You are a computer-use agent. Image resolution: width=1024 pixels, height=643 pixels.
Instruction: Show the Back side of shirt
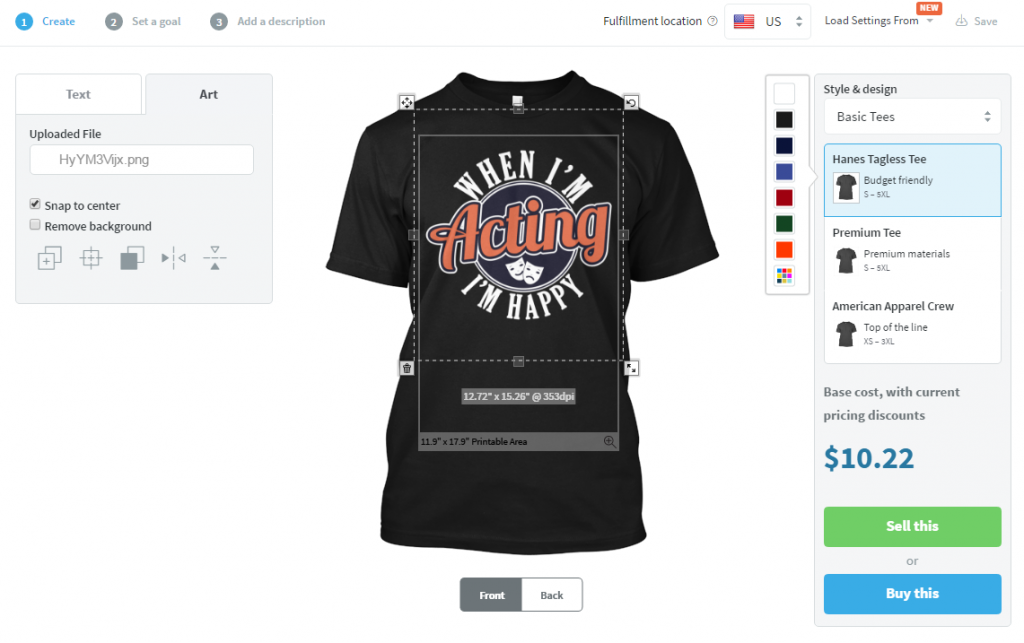[552, 595]
